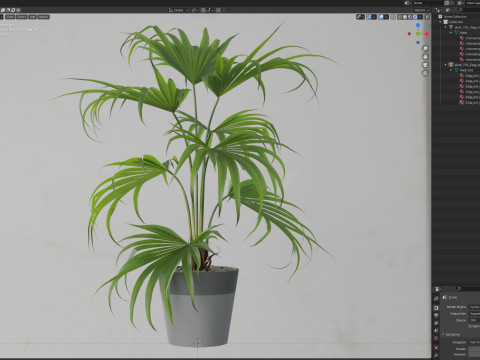The height and width of the screenshot is (360, 480).
Task: Open the World properties tab
Action: (x=436, y=338)
